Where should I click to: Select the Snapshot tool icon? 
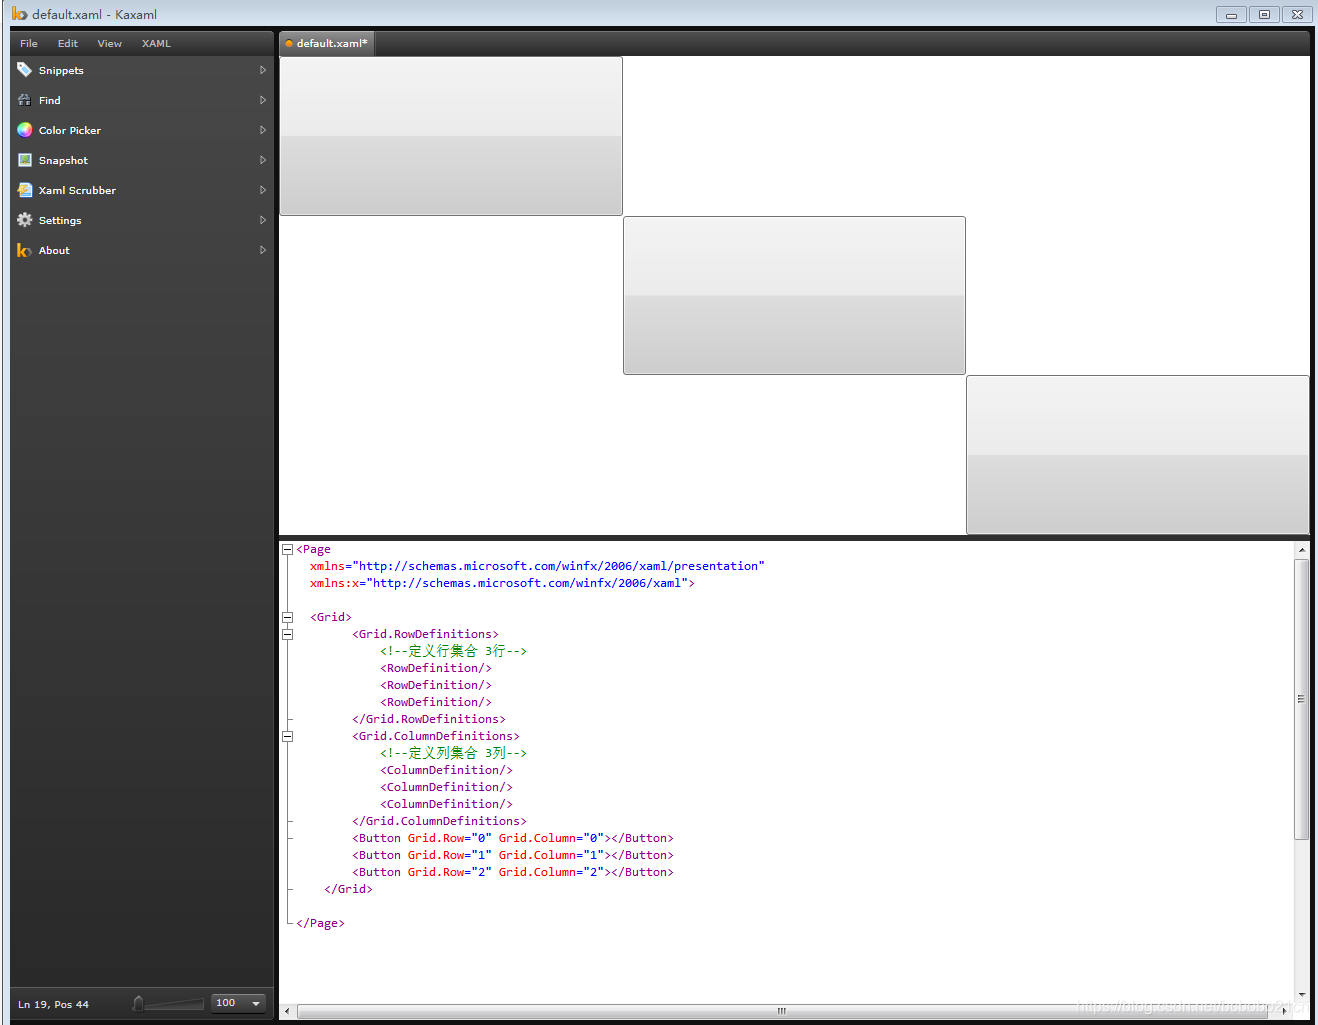[24, 160]
